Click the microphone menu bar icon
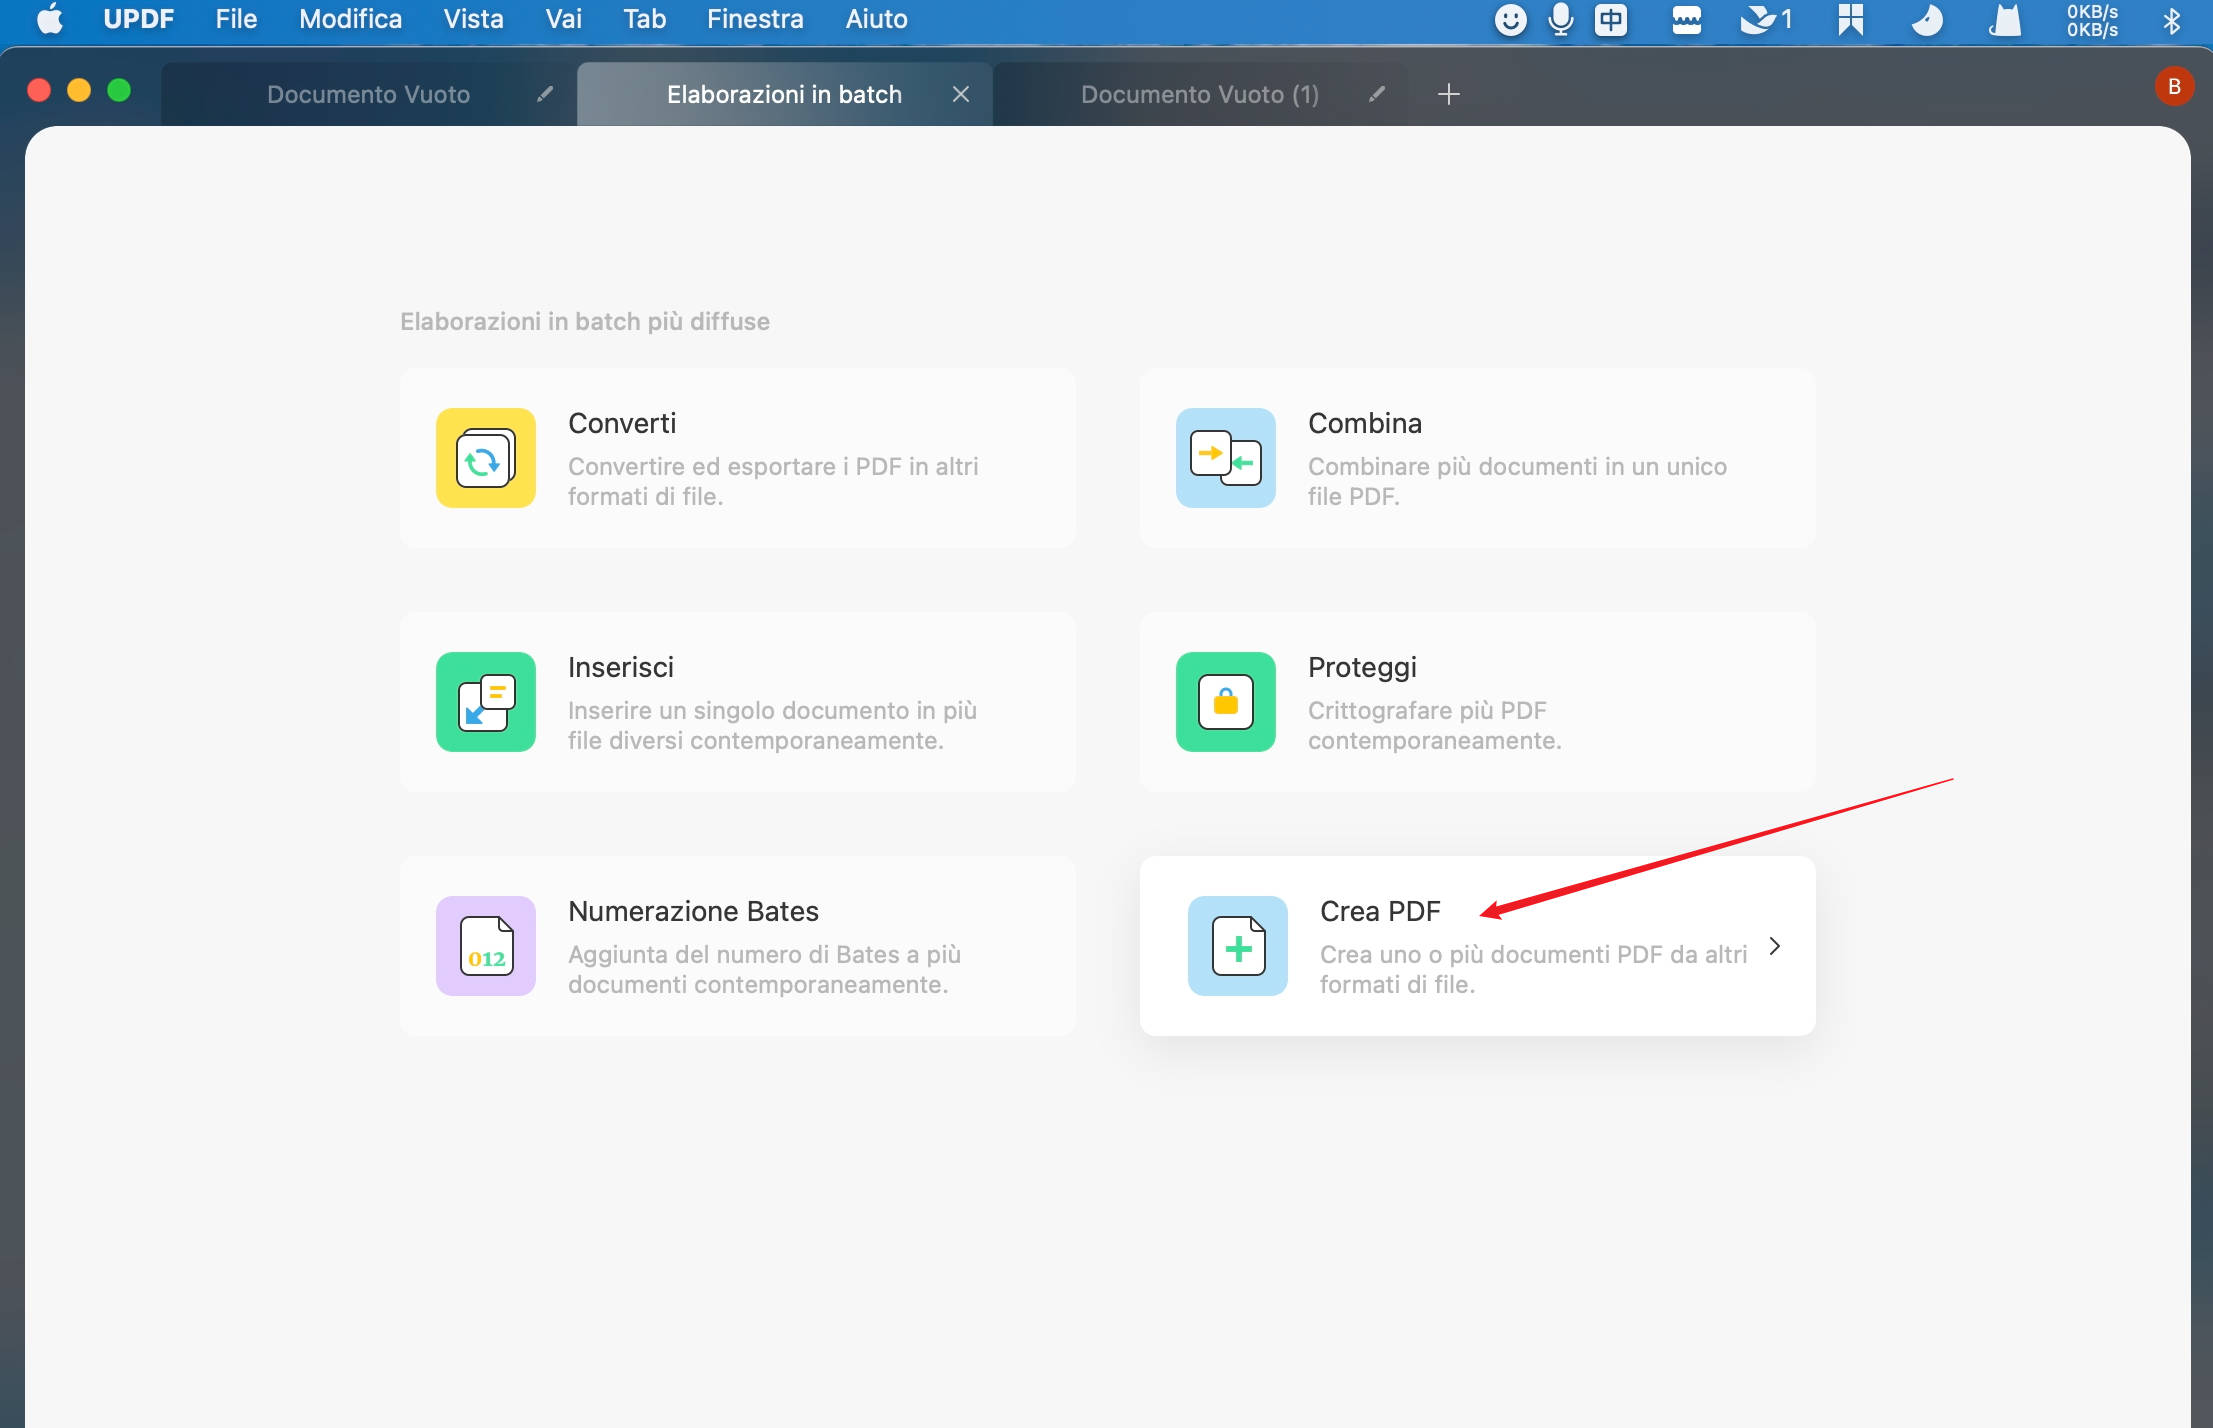 click(1560, 19)
